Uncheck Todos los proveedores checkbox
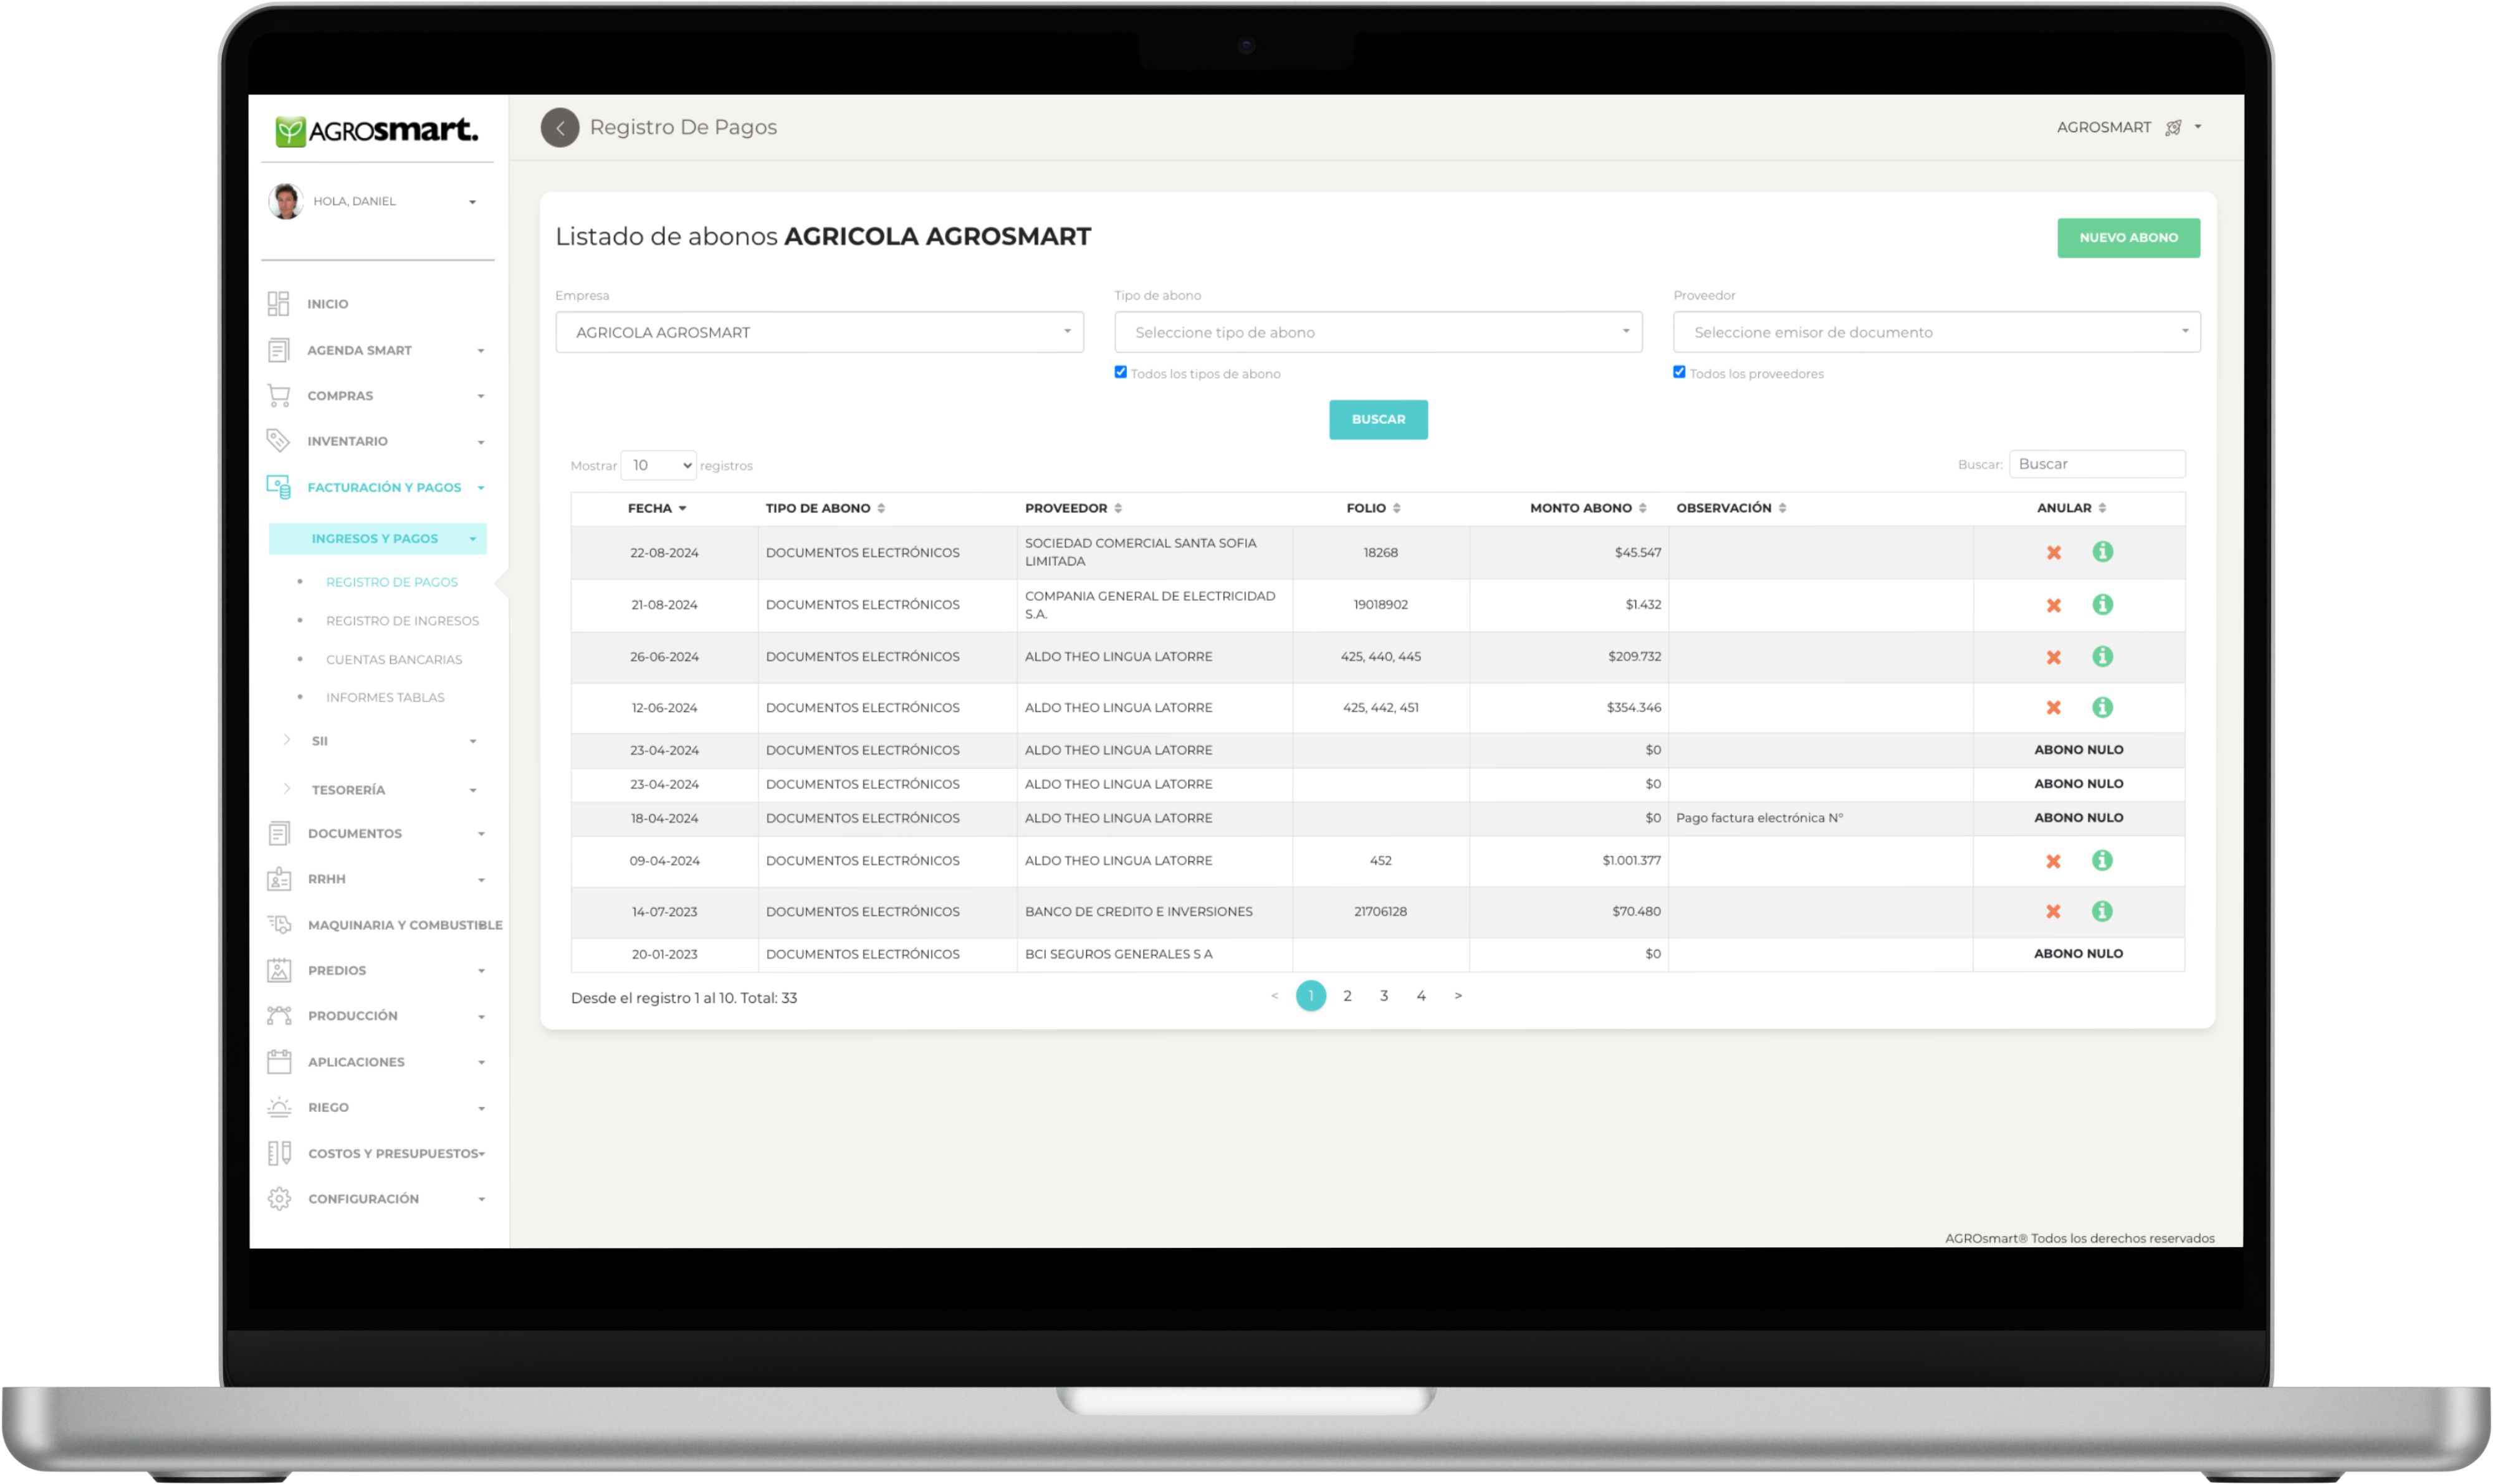The image size is (2493, 1484). click(1679, 372)
